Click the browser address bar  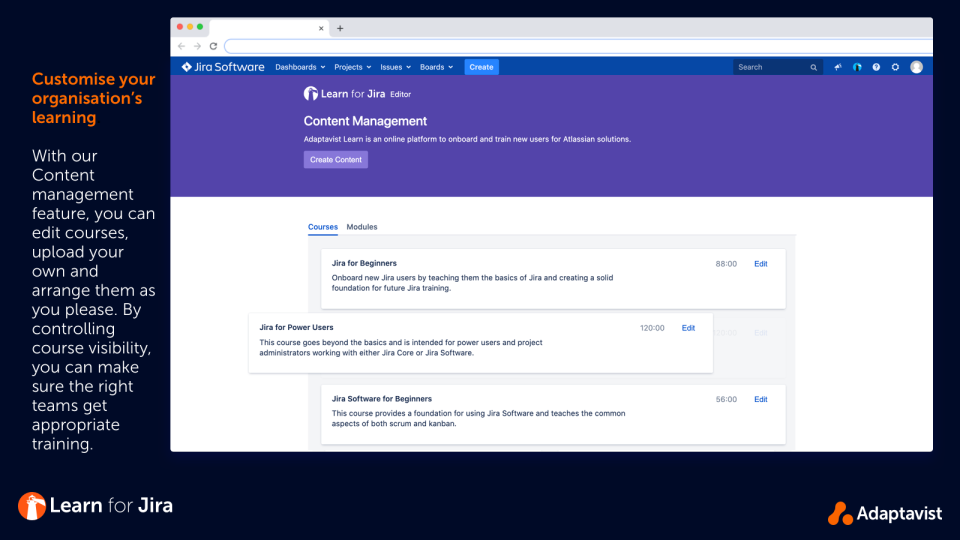tap(578, 46)
